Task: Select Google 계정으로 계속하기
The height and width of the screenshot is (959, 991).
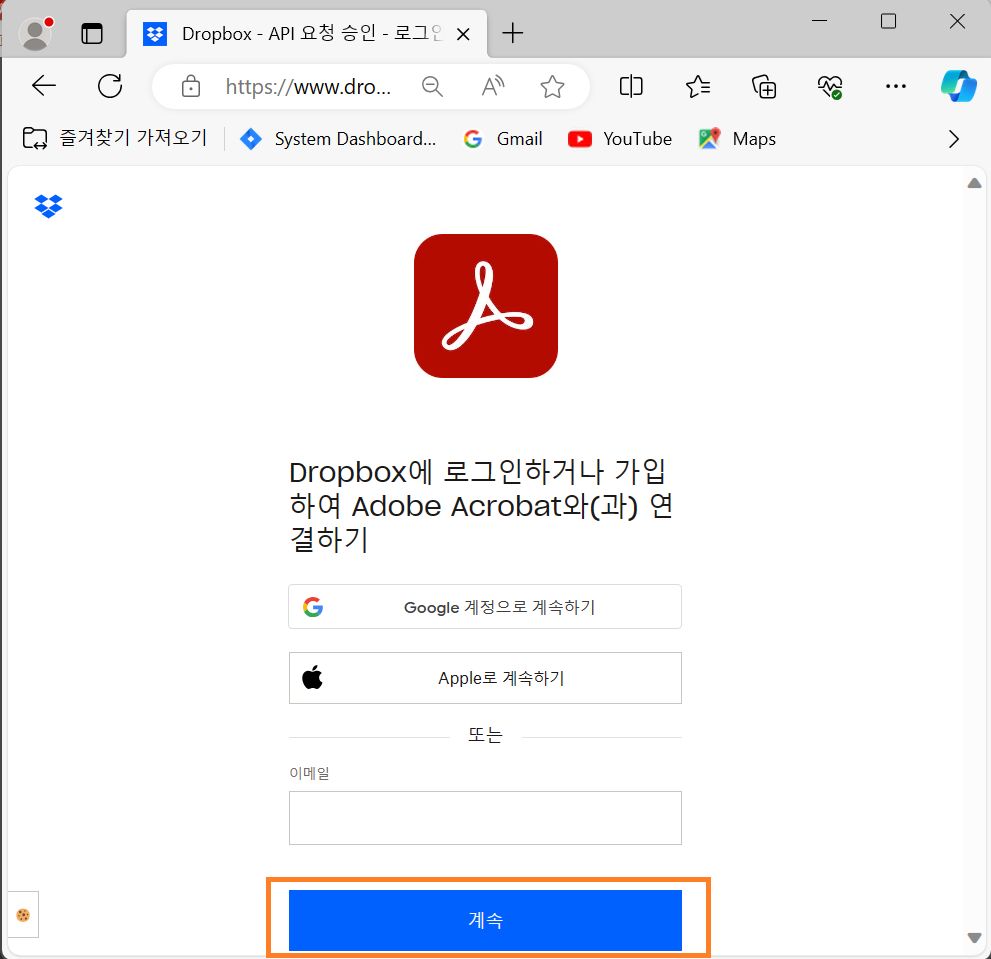Action: click(485, 606)
